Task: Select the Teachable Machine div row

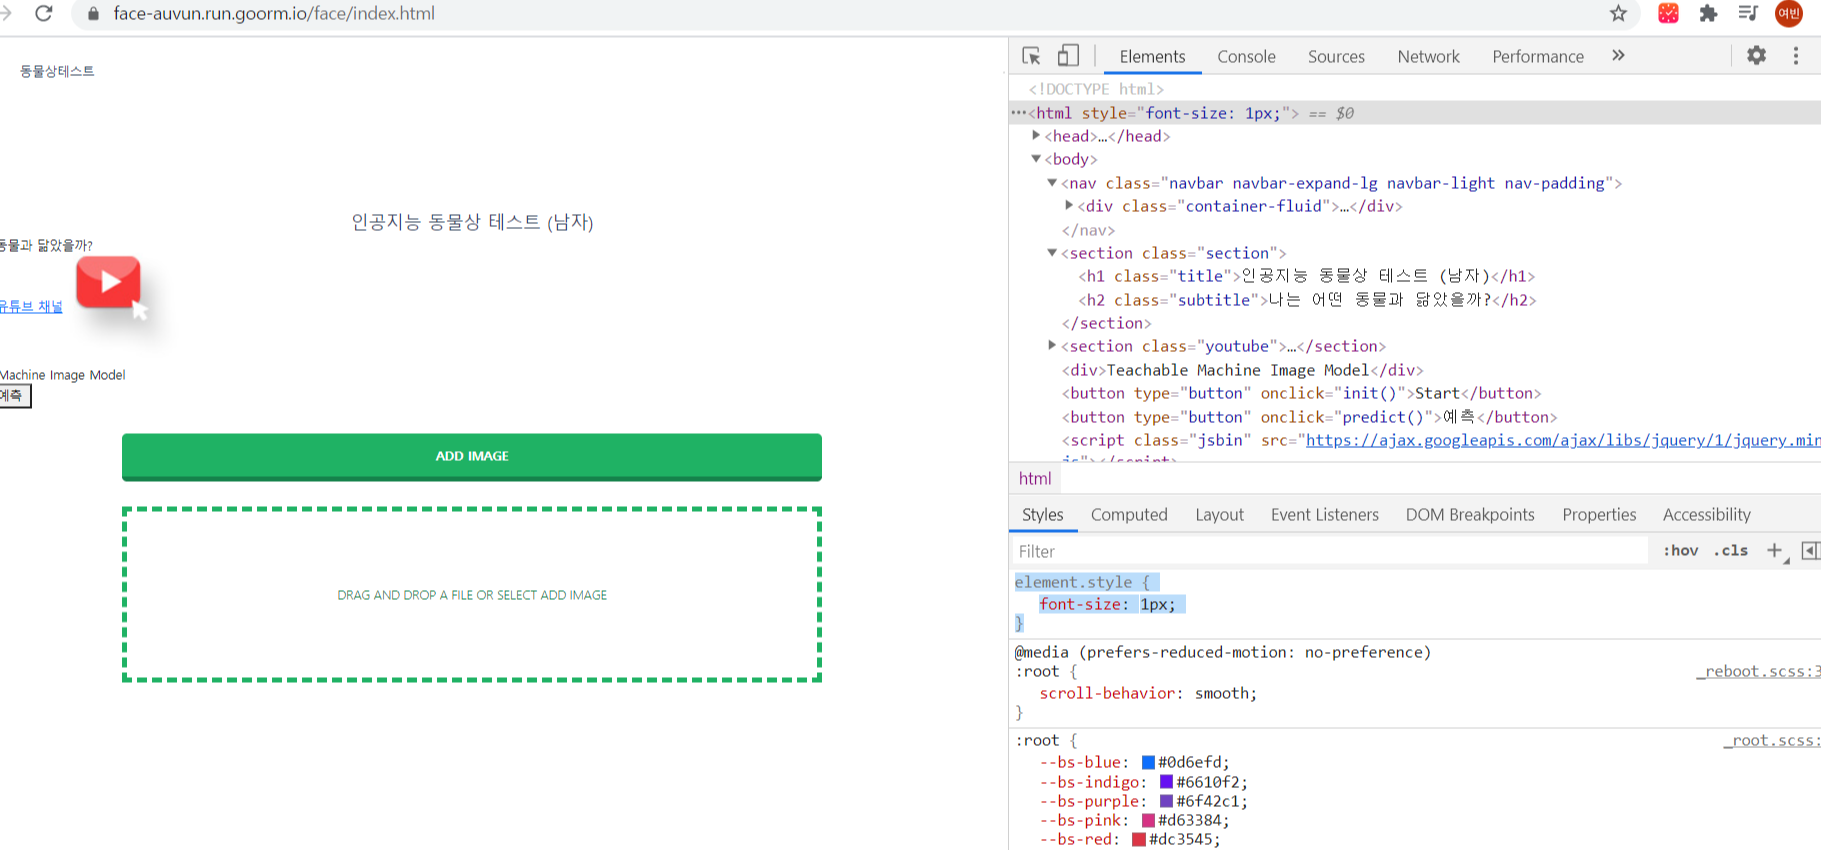Action: 1242,370
